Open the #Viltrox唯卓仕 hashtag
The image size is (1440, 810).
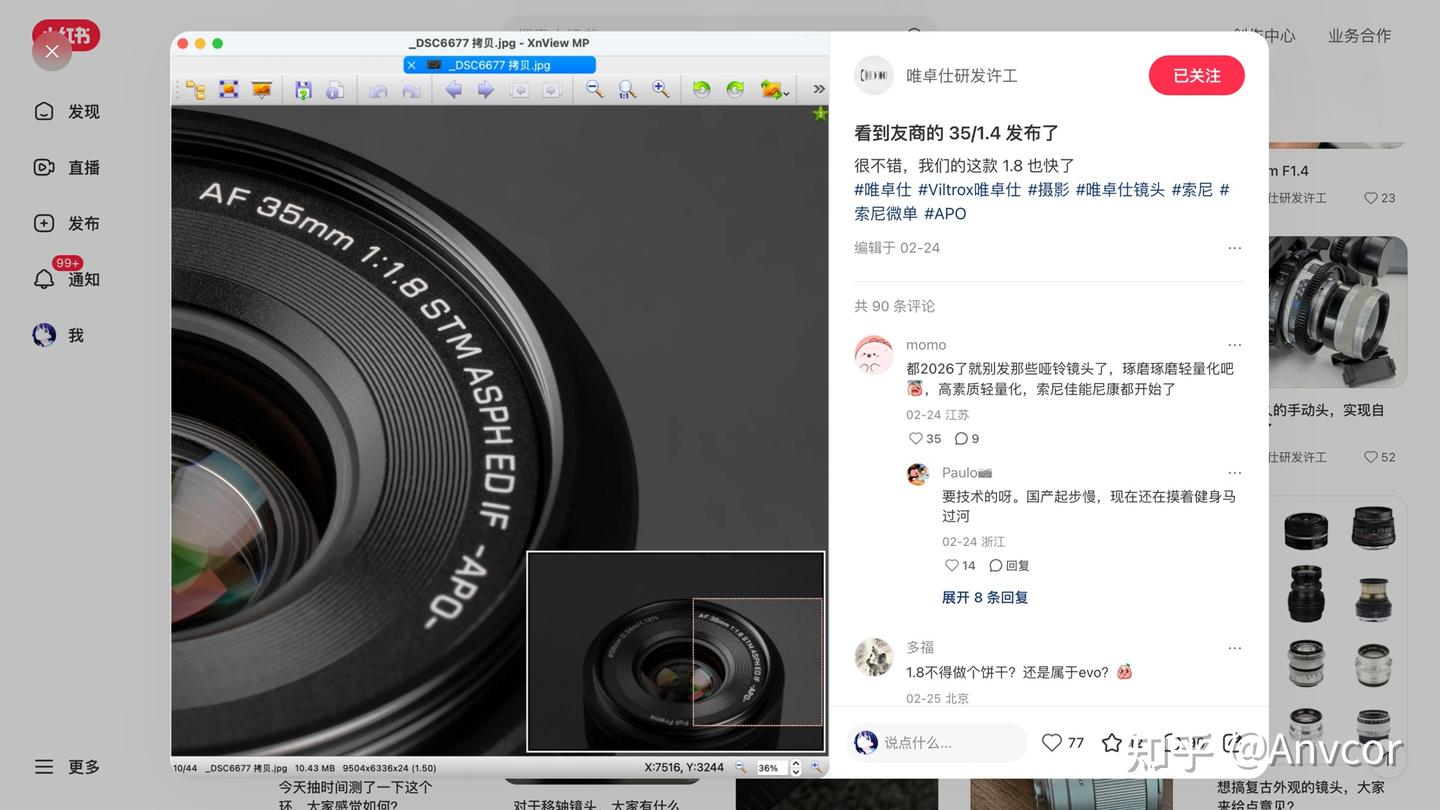pos(969,189)
